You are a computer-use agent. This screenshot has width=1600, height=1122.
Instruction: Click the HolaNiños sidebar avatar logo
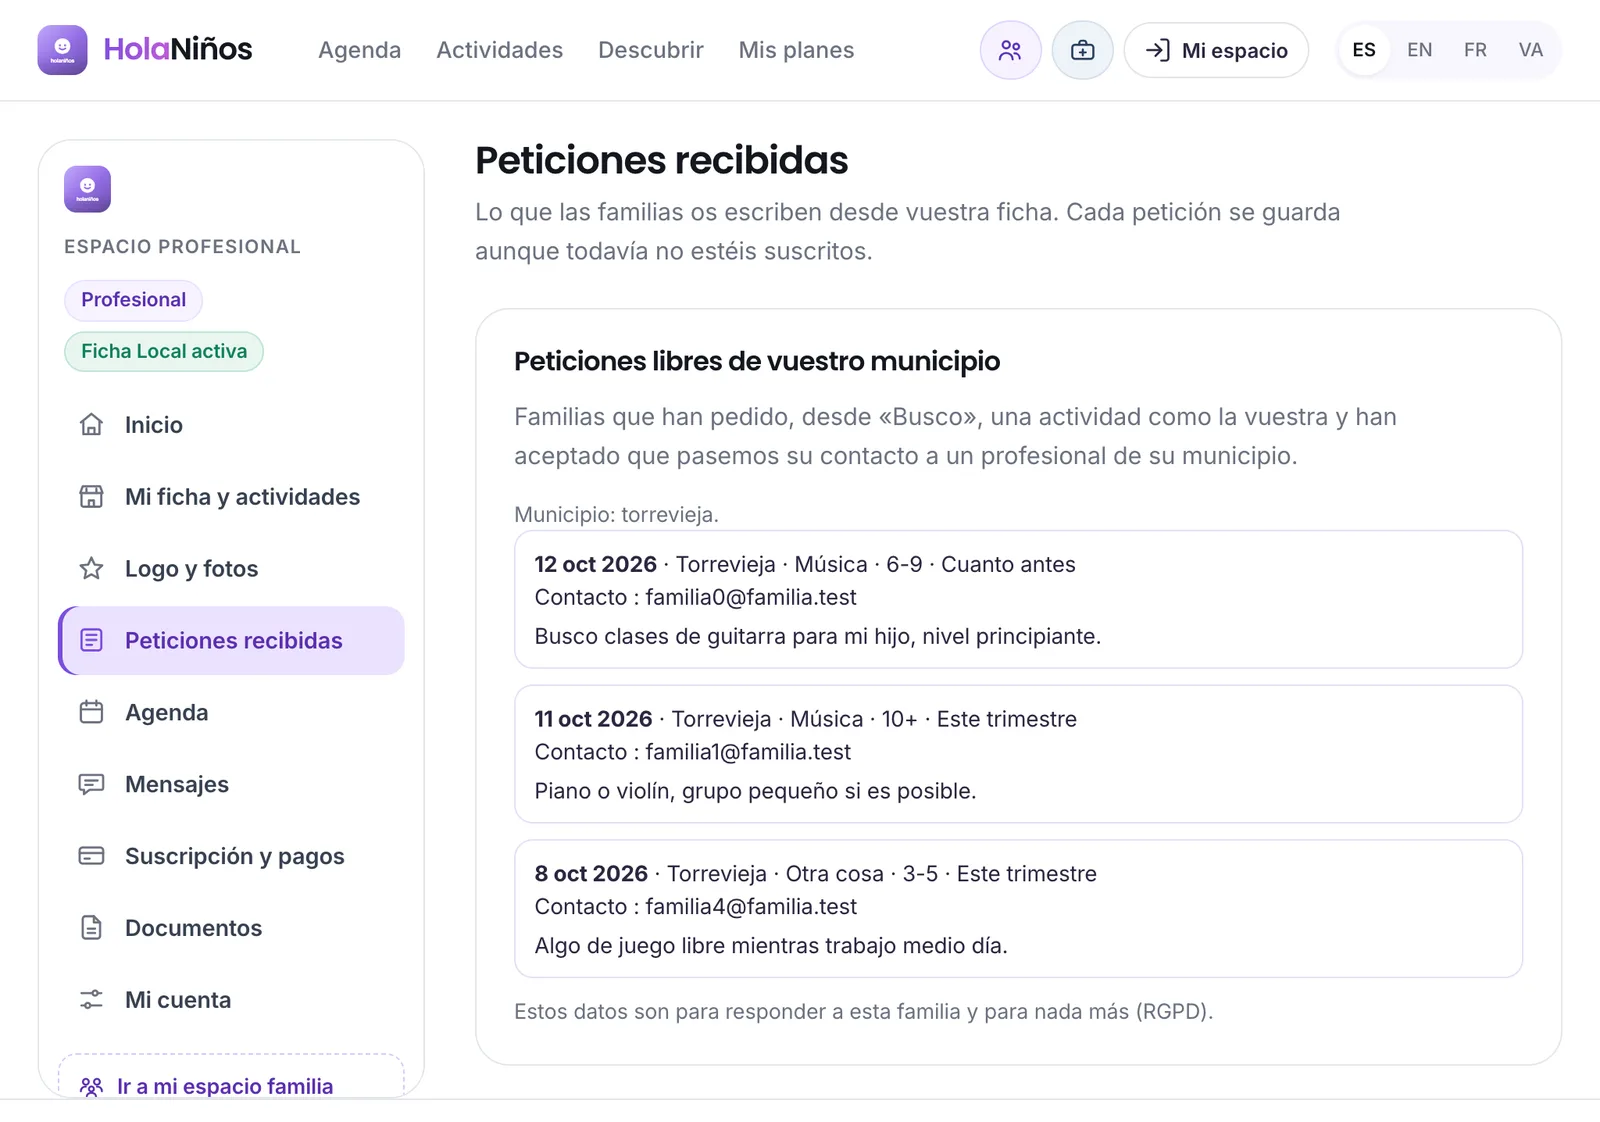pyautogui.click(x=87, y=189)
